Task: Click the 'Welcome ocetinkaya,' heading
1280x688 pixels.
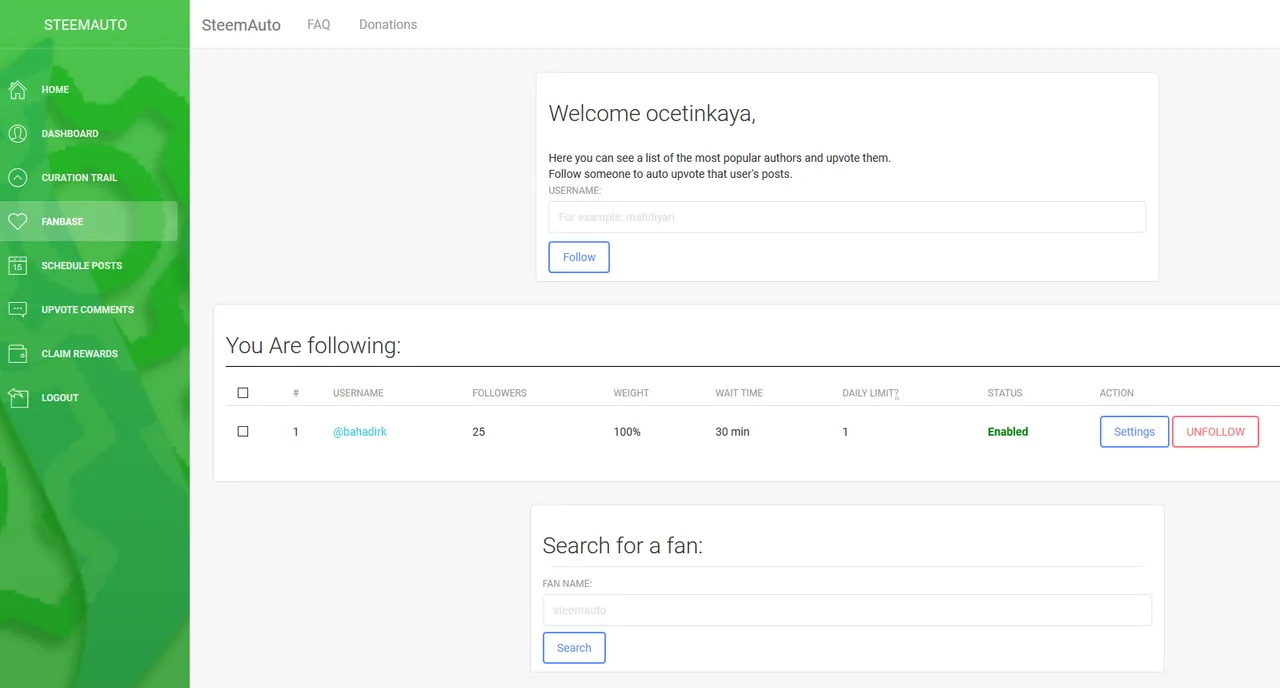Action: click(652, 114)
